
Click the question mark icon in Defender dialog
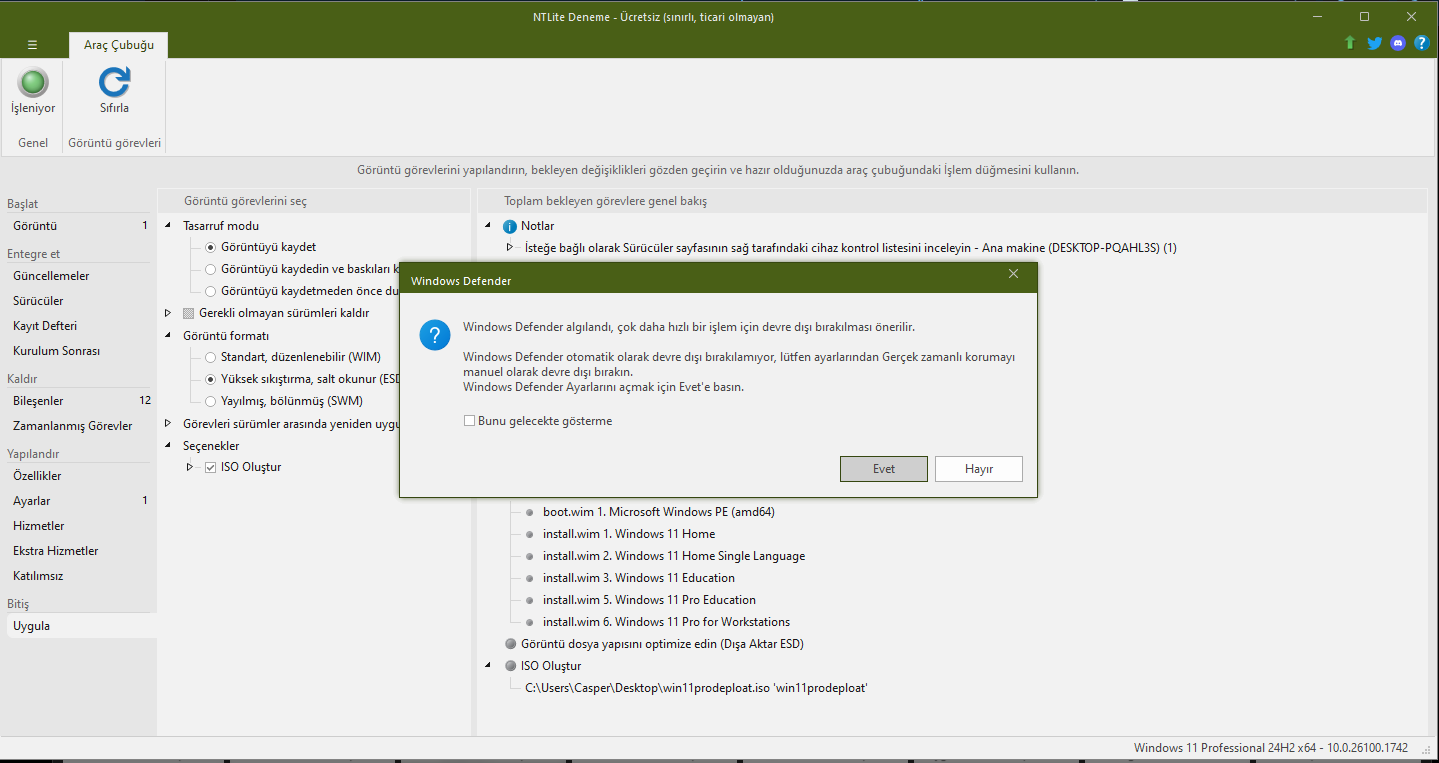pos(435,336)
